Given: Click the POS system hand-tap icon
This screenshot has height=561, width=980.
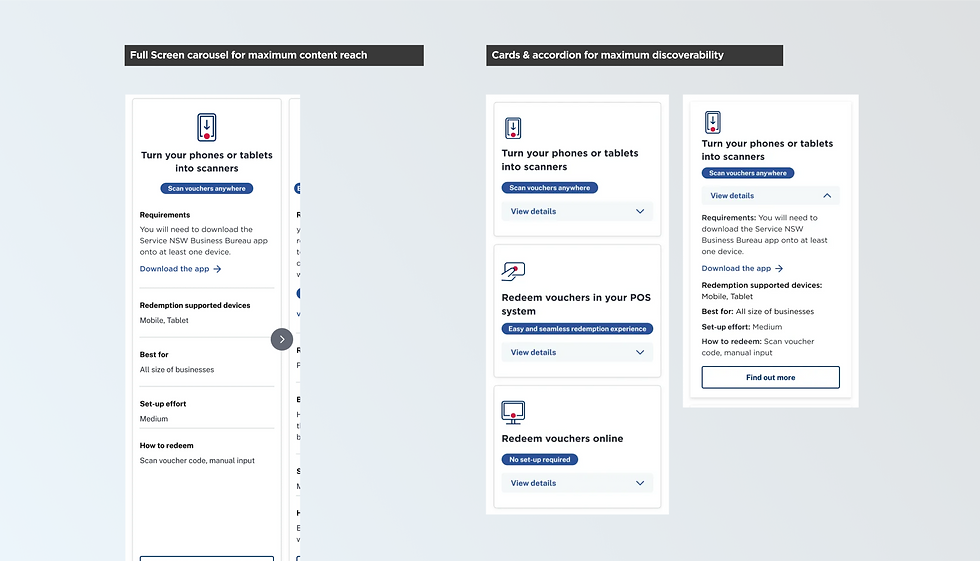Looking at the screenshot, I should [513, 271].
